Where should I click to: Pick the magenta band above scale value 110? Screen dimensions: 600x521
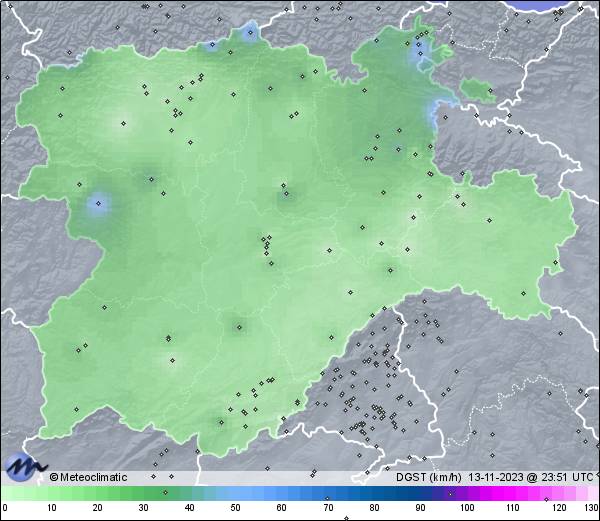point(512,493)
